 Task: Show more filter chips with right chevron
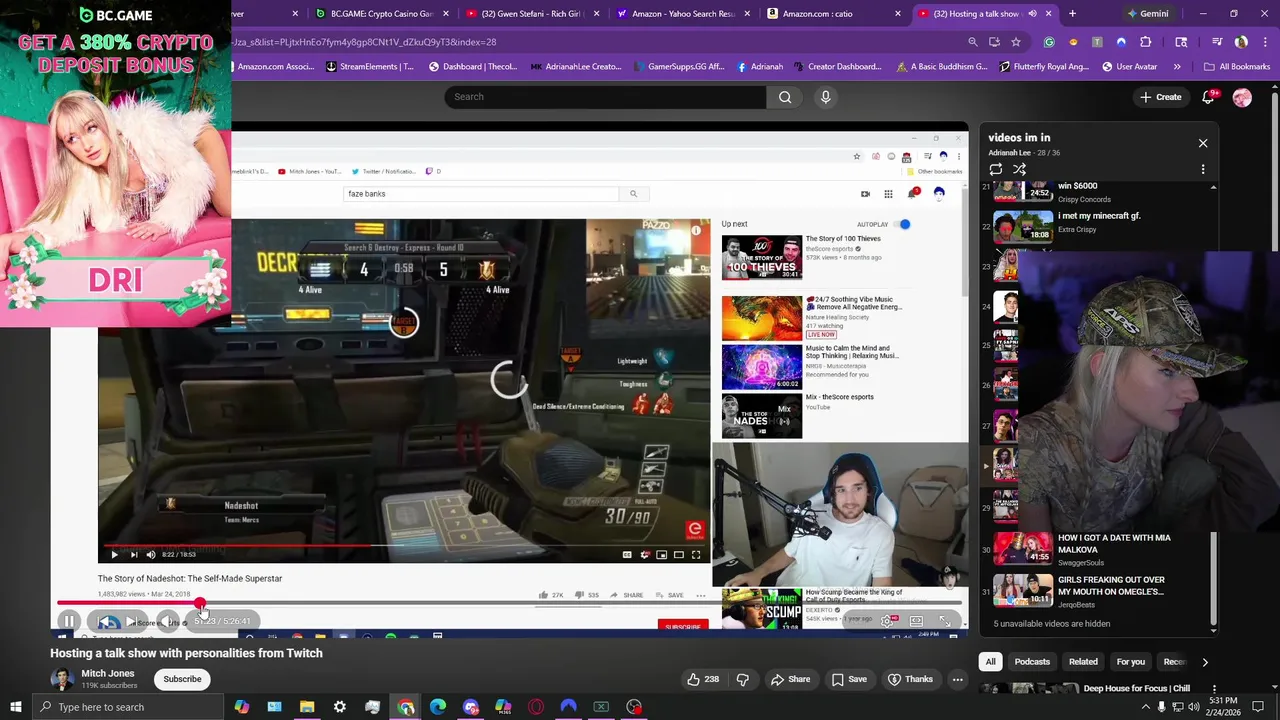coord(1205,662)
